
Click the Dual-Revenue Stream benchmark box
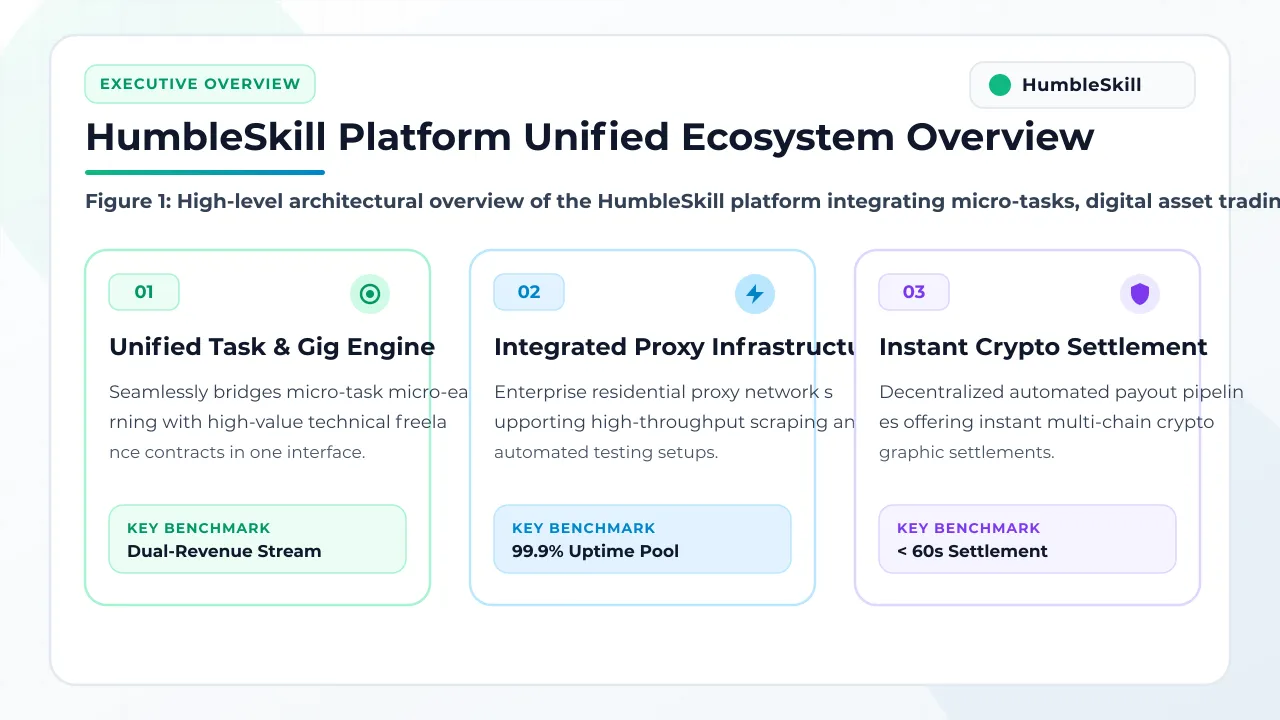258,539
